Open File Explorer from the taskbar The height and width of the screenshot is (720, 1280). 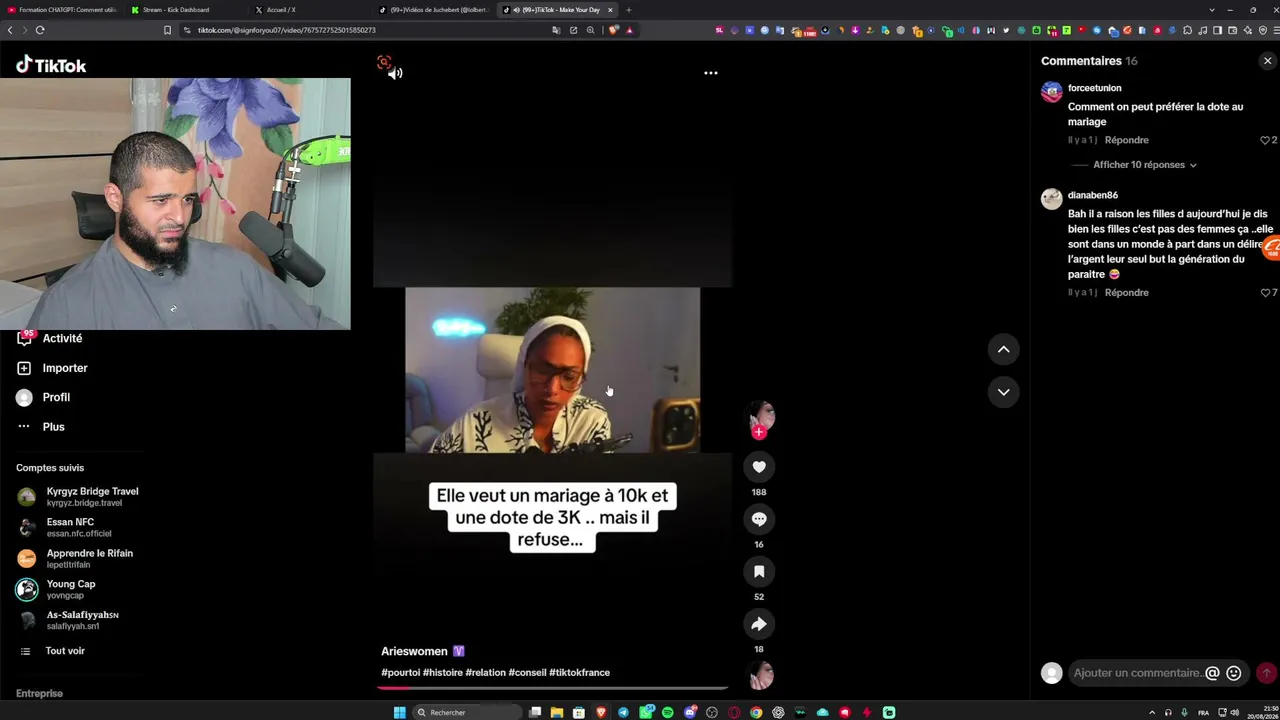click(x=557, y=712)
